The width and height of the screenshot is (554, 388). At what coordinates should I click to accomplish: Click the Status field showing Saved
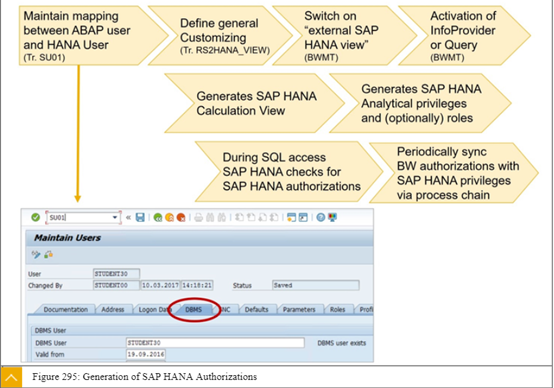(x=316, y=285)
